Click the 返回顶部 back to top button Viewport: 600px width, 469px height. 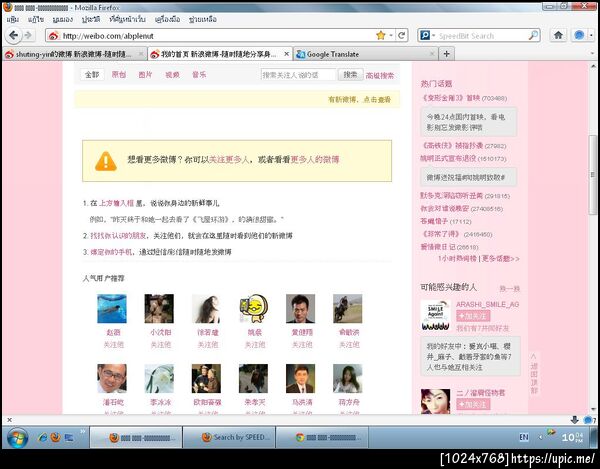534,374
